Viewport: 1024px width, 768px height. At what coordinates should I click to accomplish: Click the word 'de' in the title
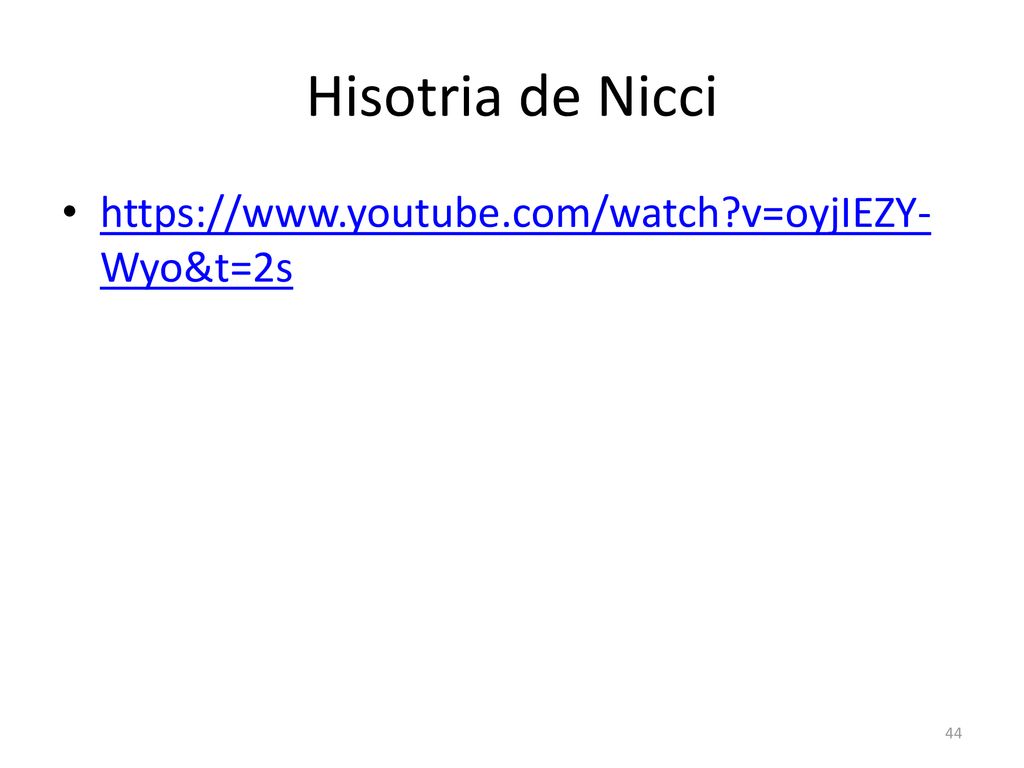[550, 97]
